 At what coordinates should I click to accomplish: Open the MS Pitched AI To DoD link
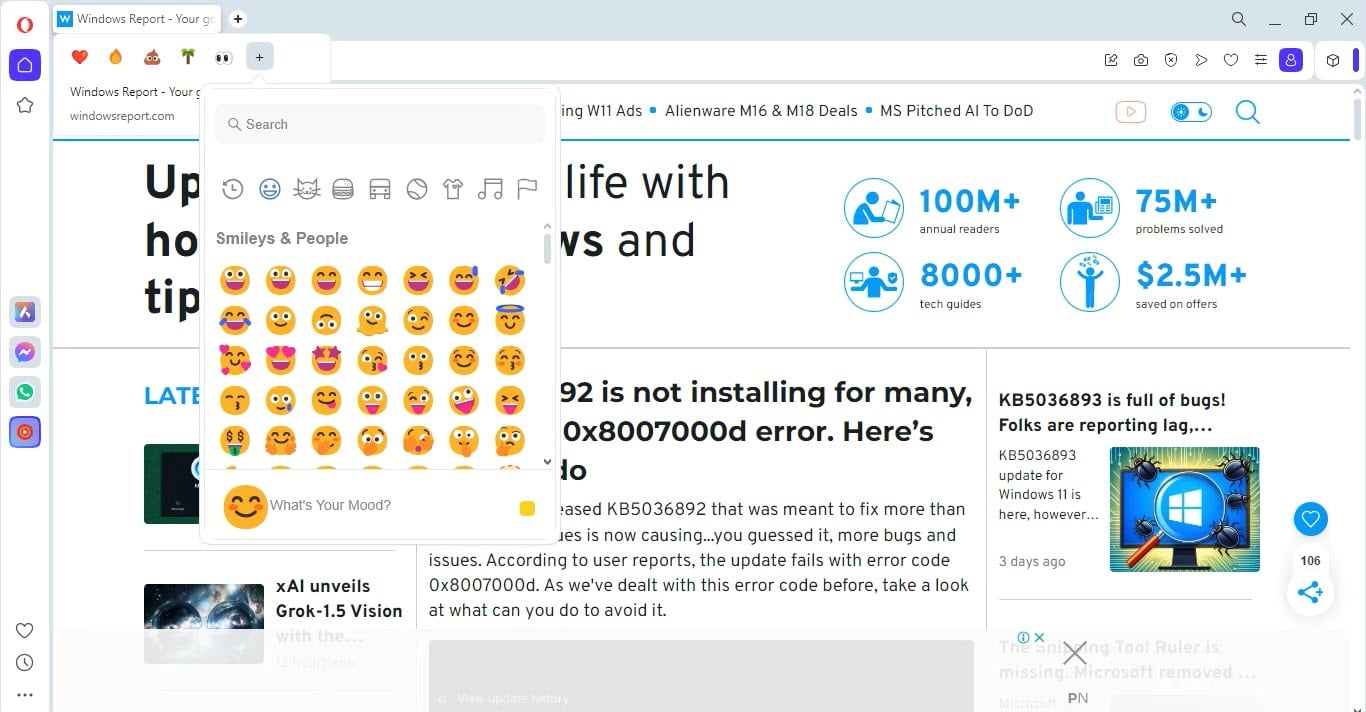[x=956, y=111]
